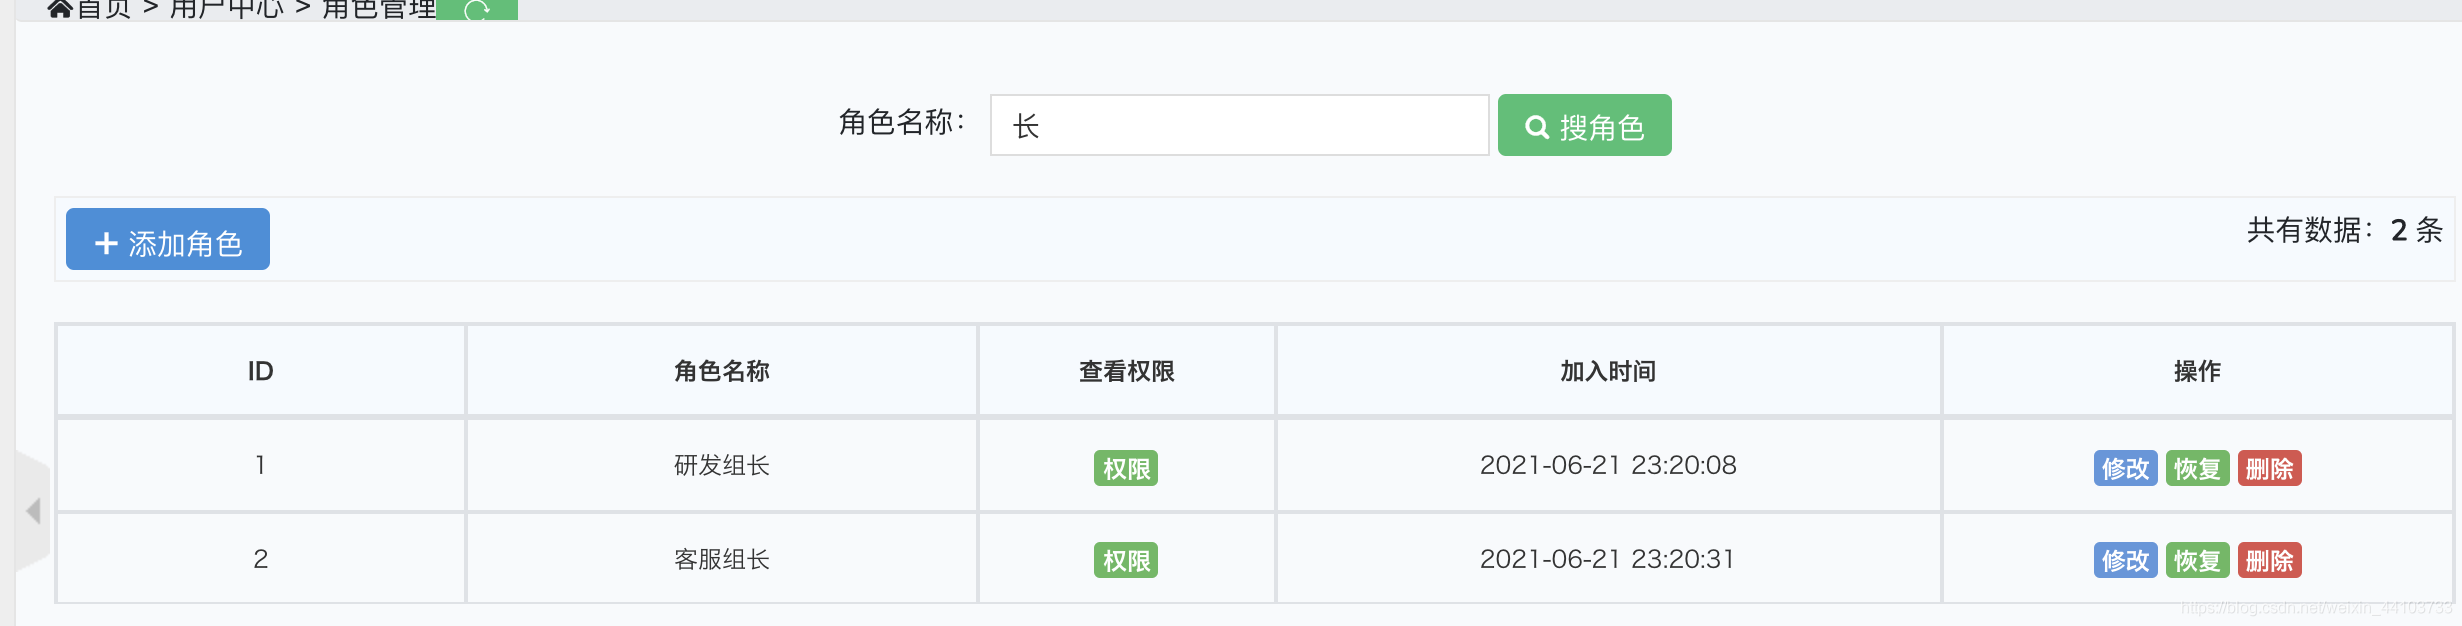The image size is (2462, 626).
Task: Open the 权限 view for 研发组长
Action: point(1125,465)
